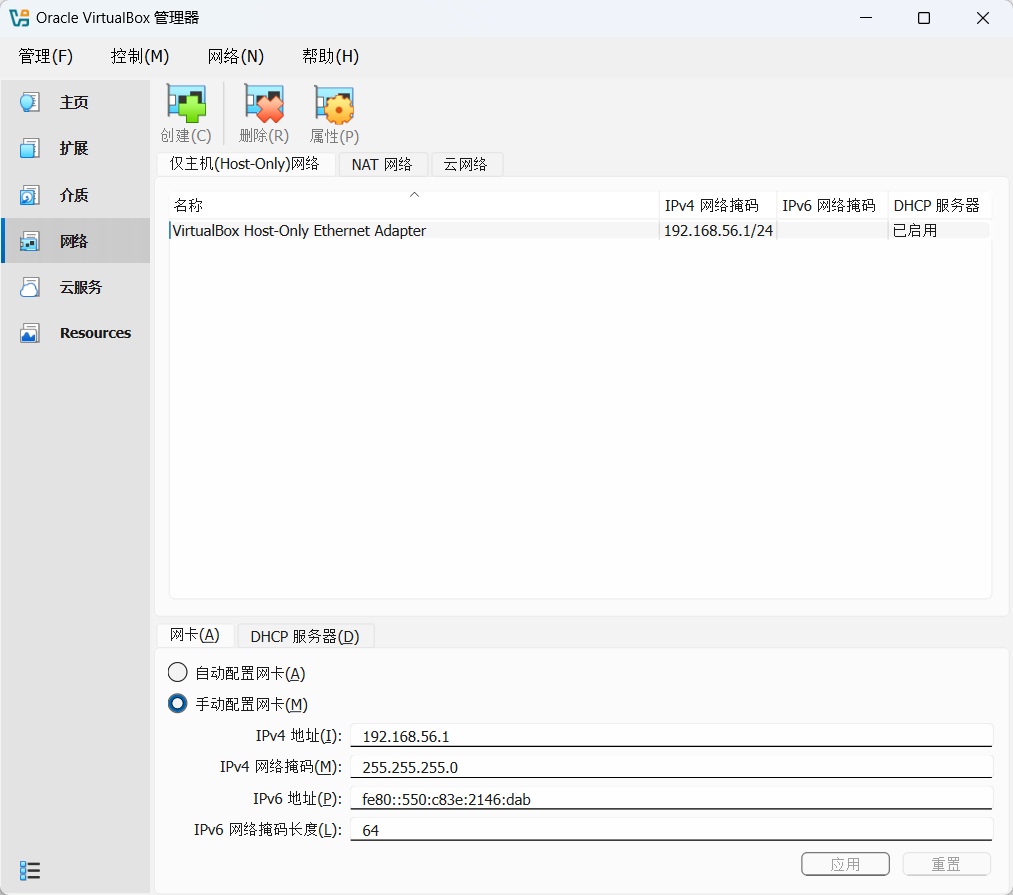Open the 扩展 extensions sidebar item
Image resolution: width=1013 pixels, height=895 pixels.
point(76,149)
